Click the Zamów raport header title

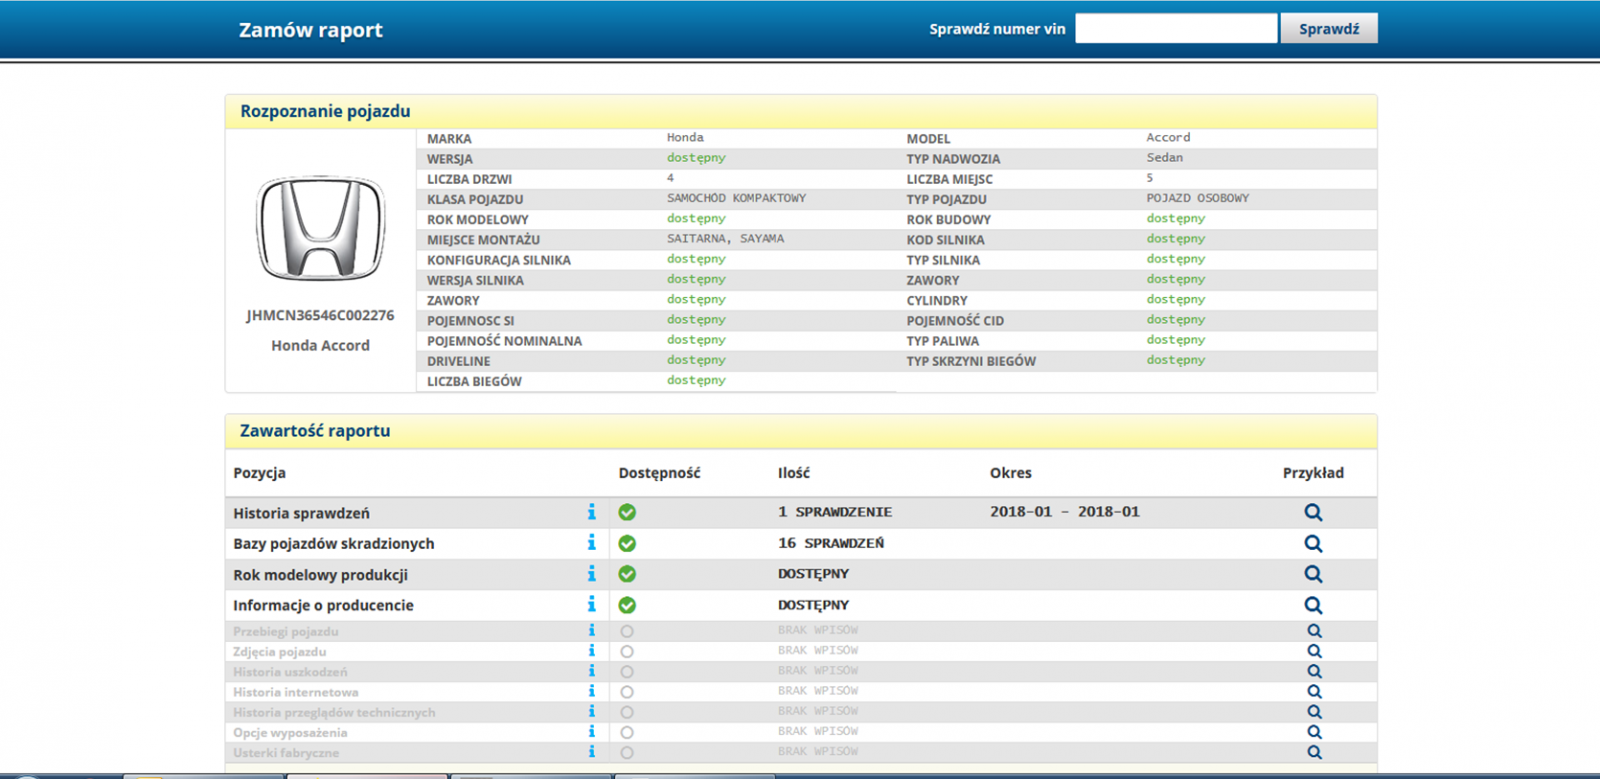pyautogui.click(x=311, y=30)
